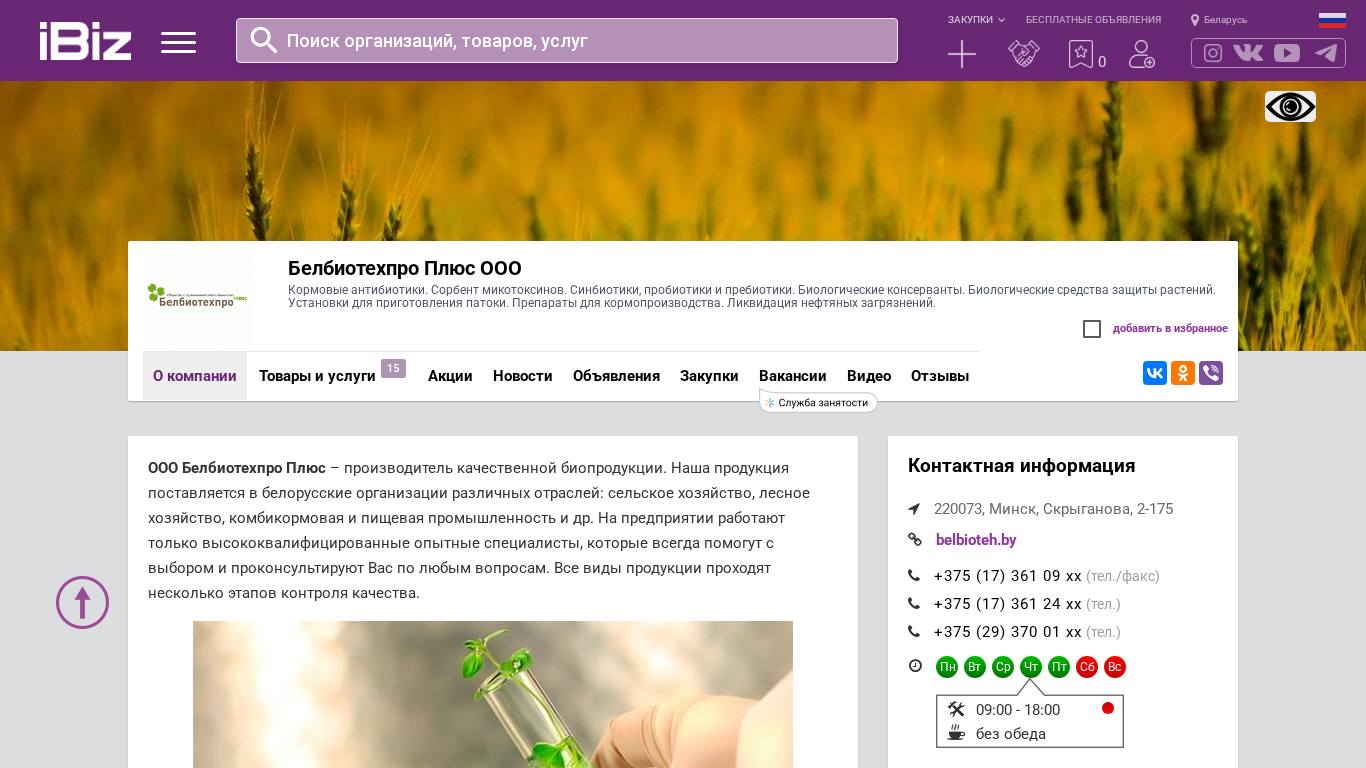Viewport: 1366px width, 768px height.
Task: Open the VK icon in header
Action: coord(1248,53)
